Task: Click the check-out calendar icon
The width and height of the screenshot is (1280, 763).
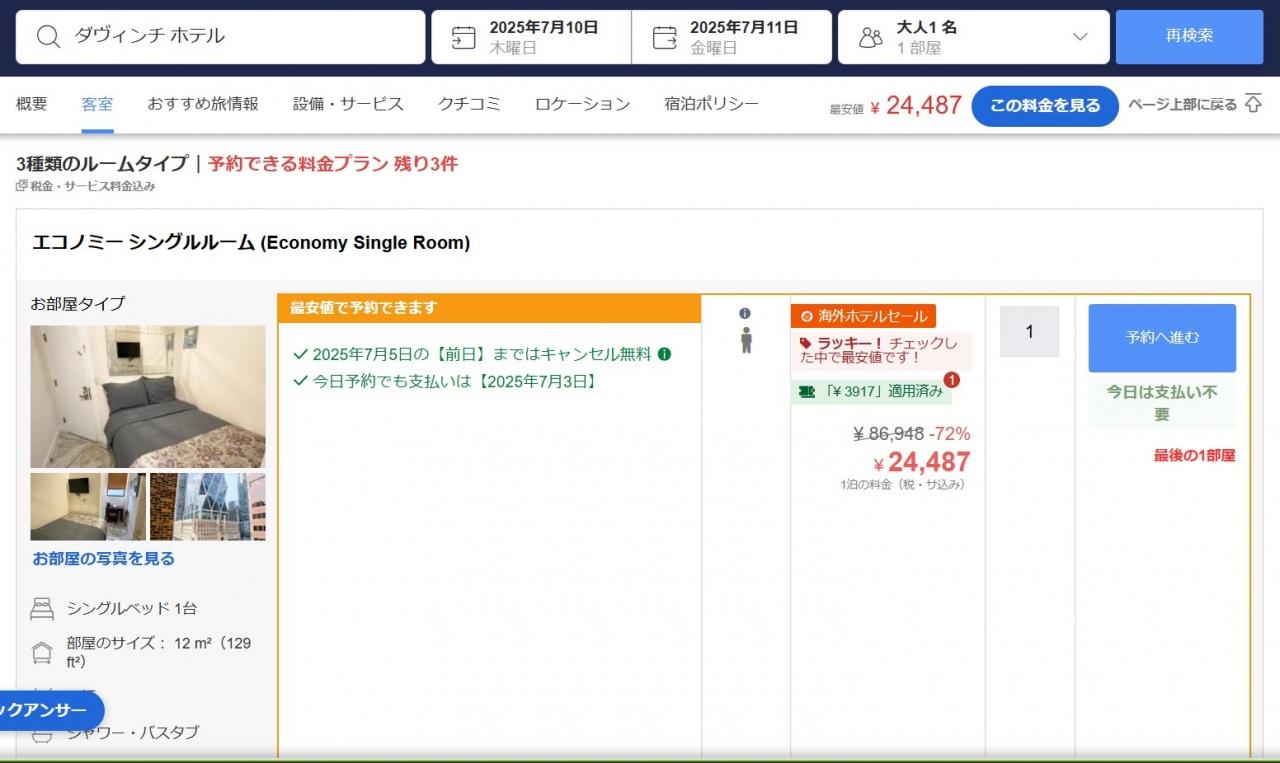Action: (664, 38)
